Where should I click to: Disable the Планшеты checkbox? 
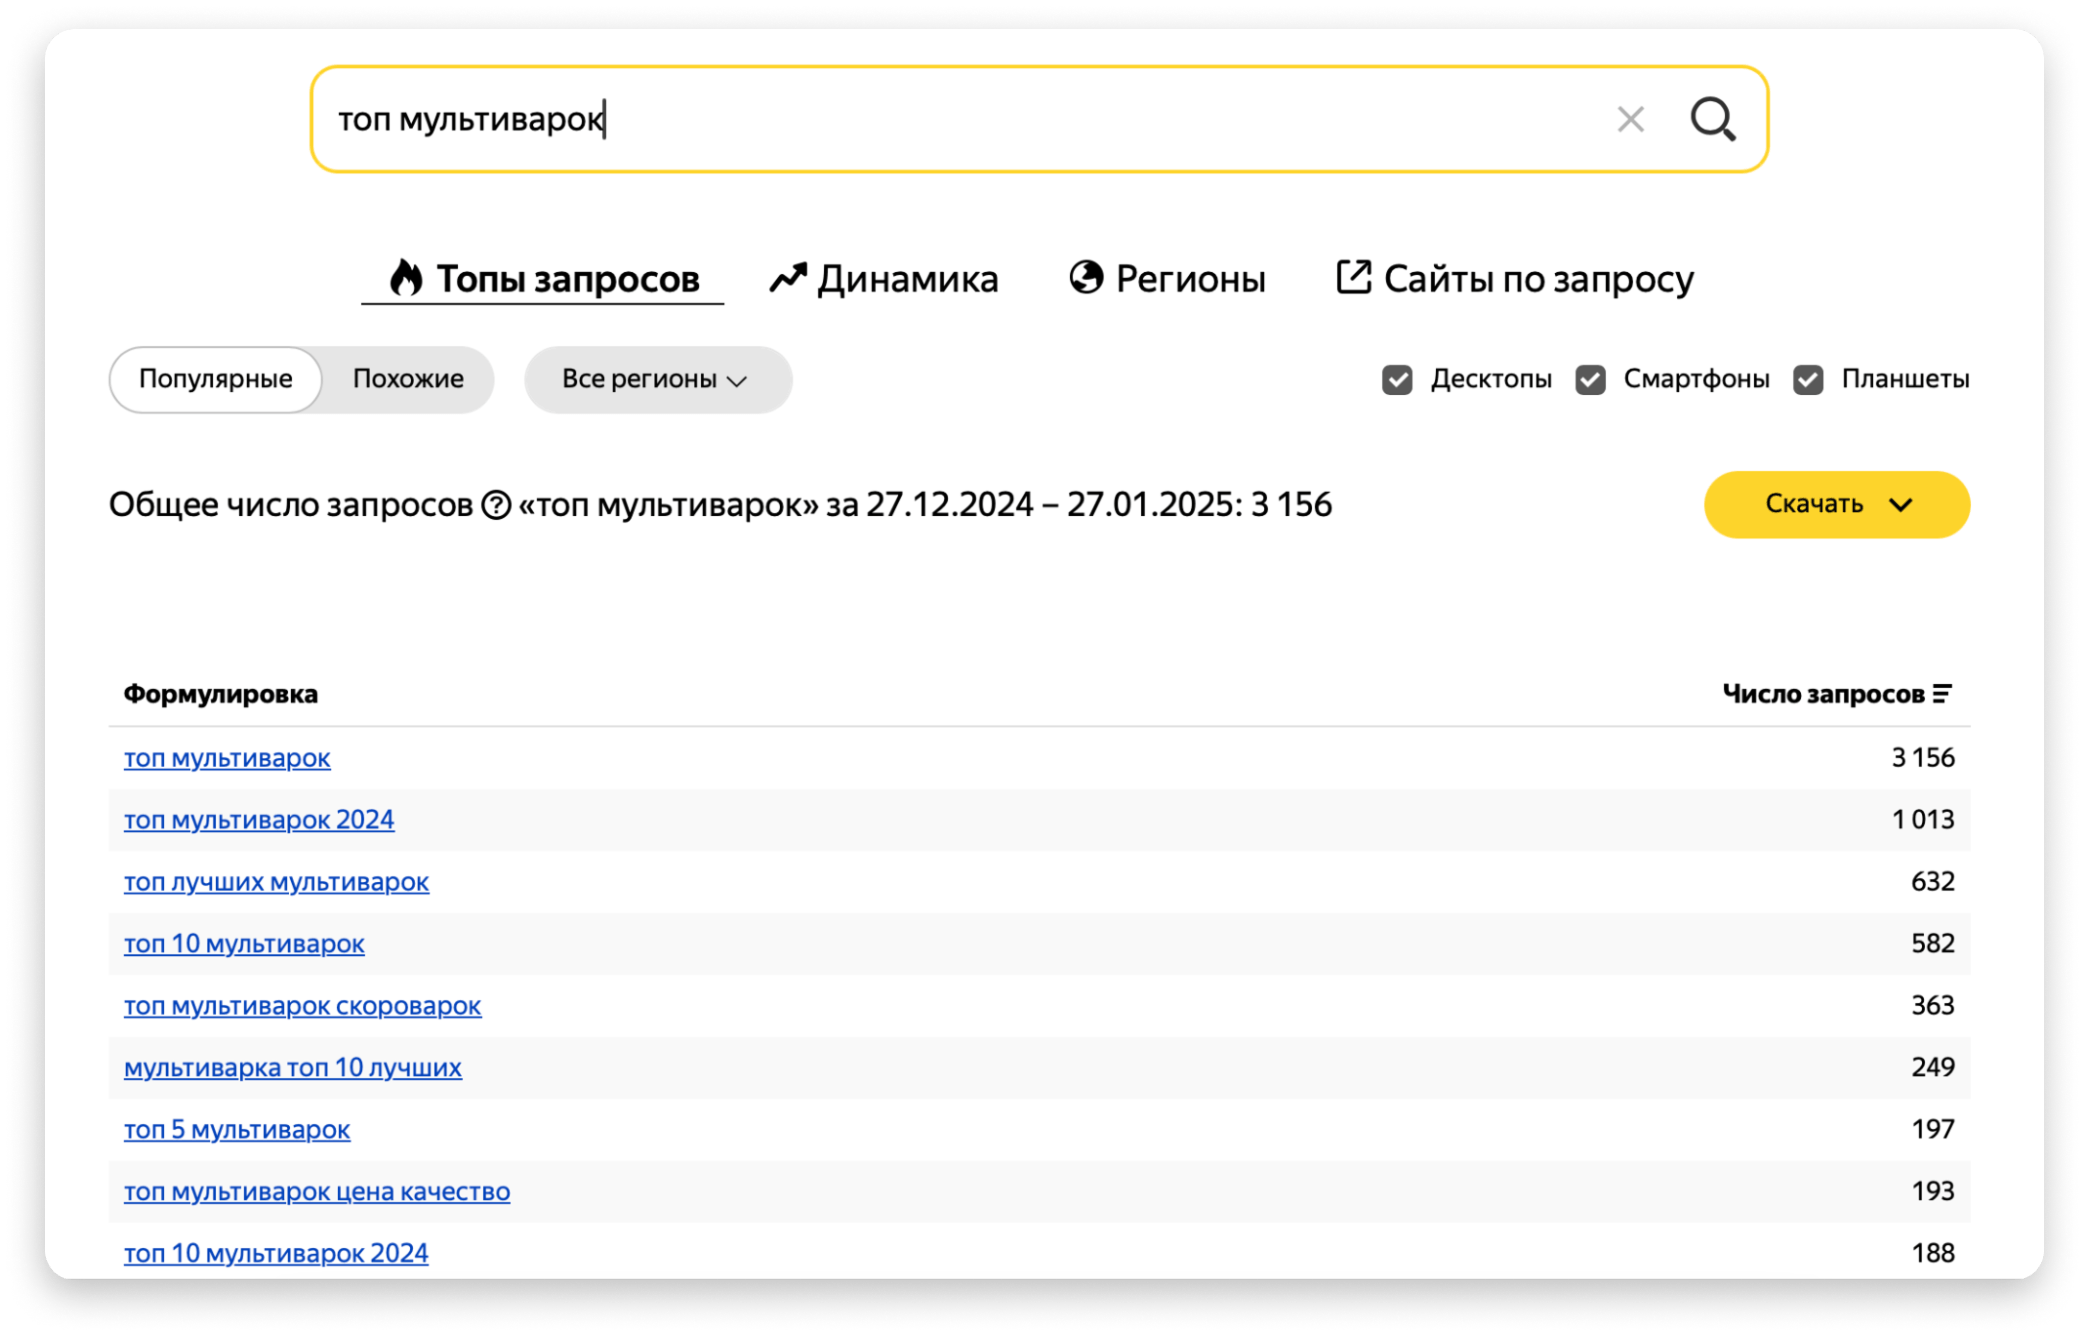point(1808,380)
